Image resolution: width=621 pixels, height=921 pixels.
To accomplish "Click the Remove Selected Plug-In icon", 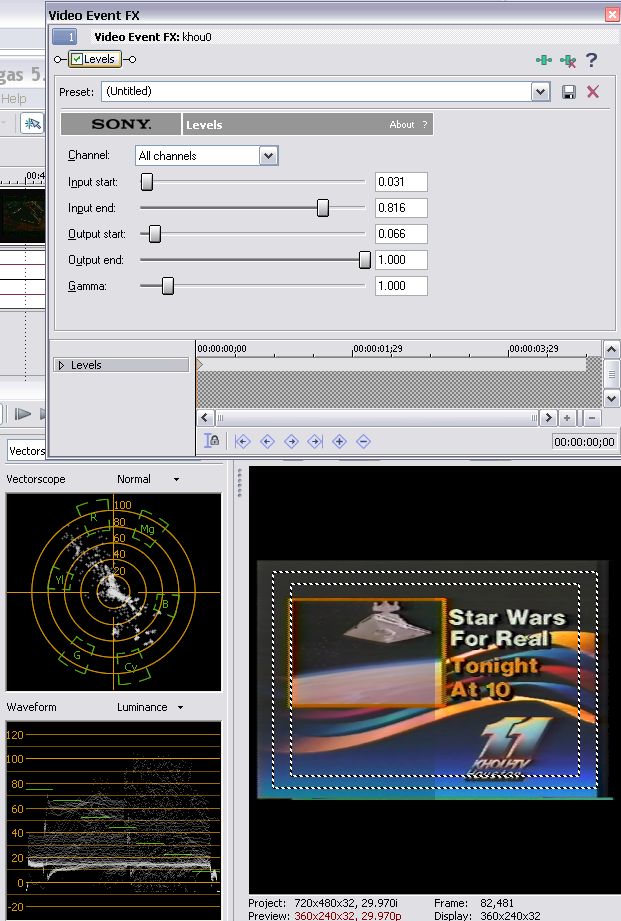I will [568, 60].
